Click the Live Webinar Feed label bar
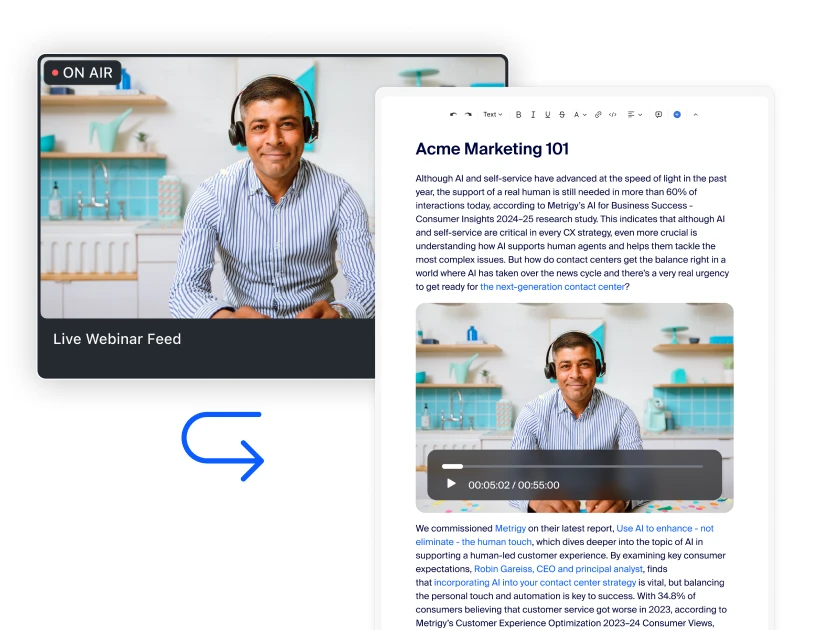The height and width of the screenshot is (630, 840). pos(117,339)
